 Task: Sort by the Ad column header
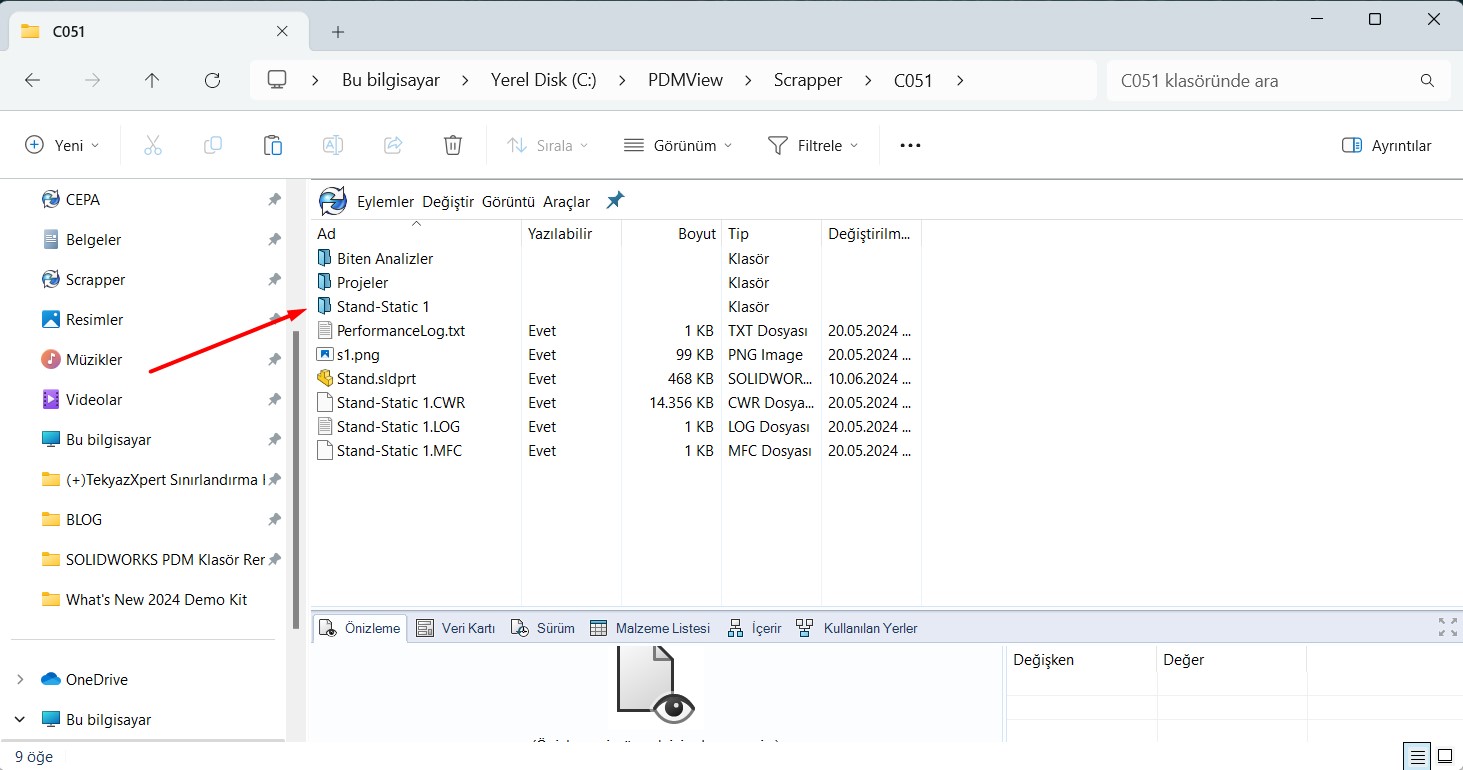point(415,233)
